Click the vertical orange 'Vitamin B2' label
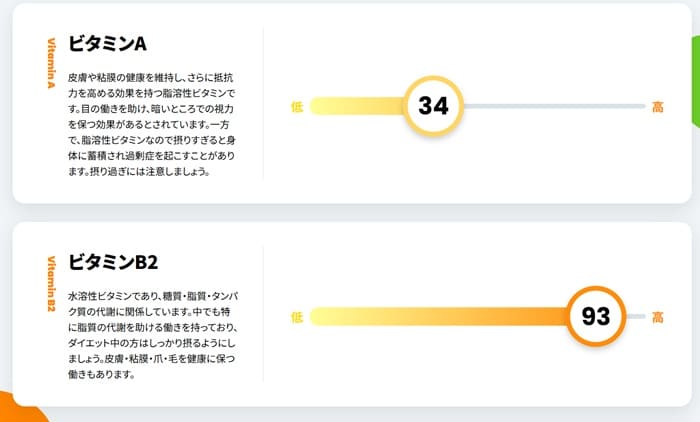The height and width of the screenshot is (422, 700). pos(51,284)
